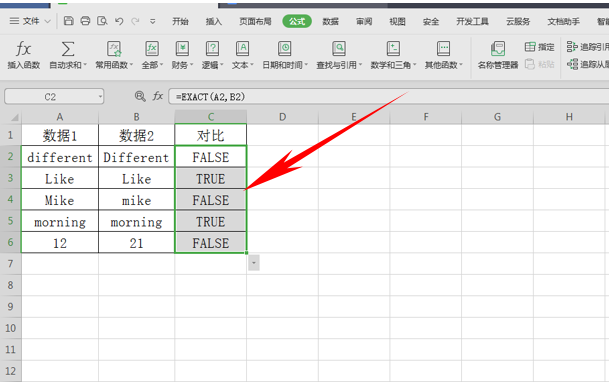
Task: Click the zoom lookup icon beside formula bar
Action: pyautogui.click(x=140, y=96)
